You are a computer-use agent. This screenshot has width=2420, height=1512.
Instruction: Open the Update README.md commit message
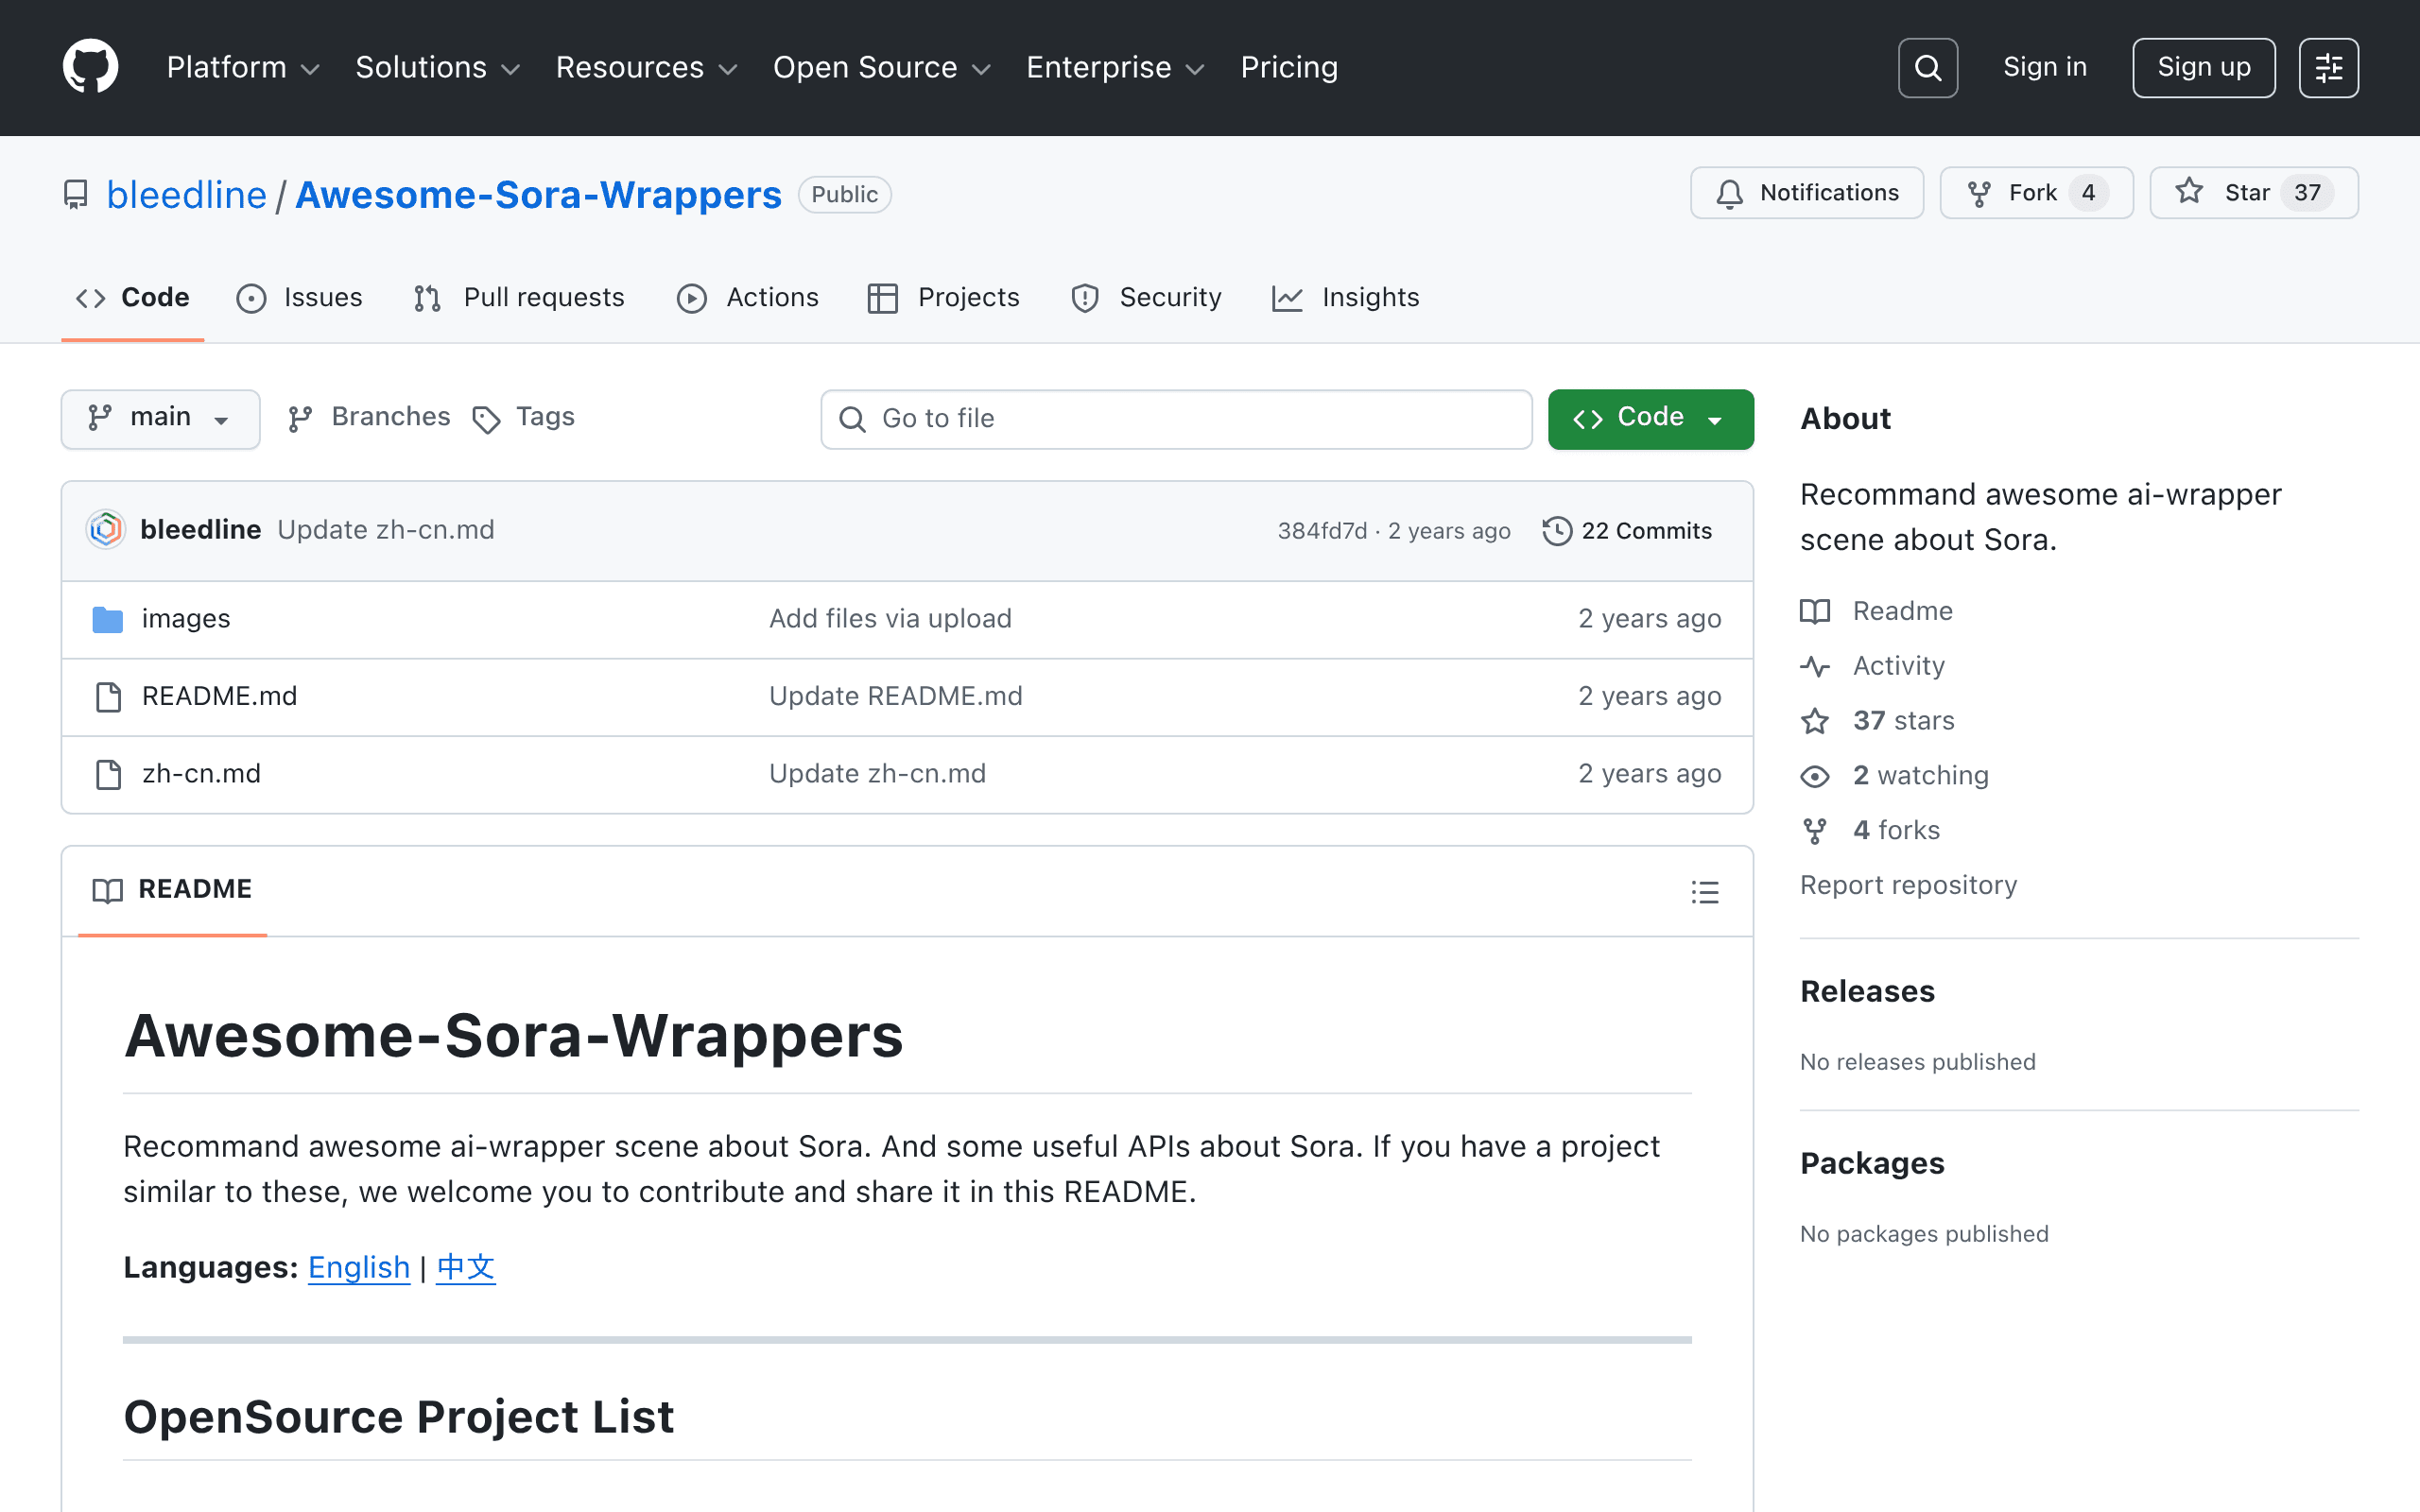click(895, 696)
